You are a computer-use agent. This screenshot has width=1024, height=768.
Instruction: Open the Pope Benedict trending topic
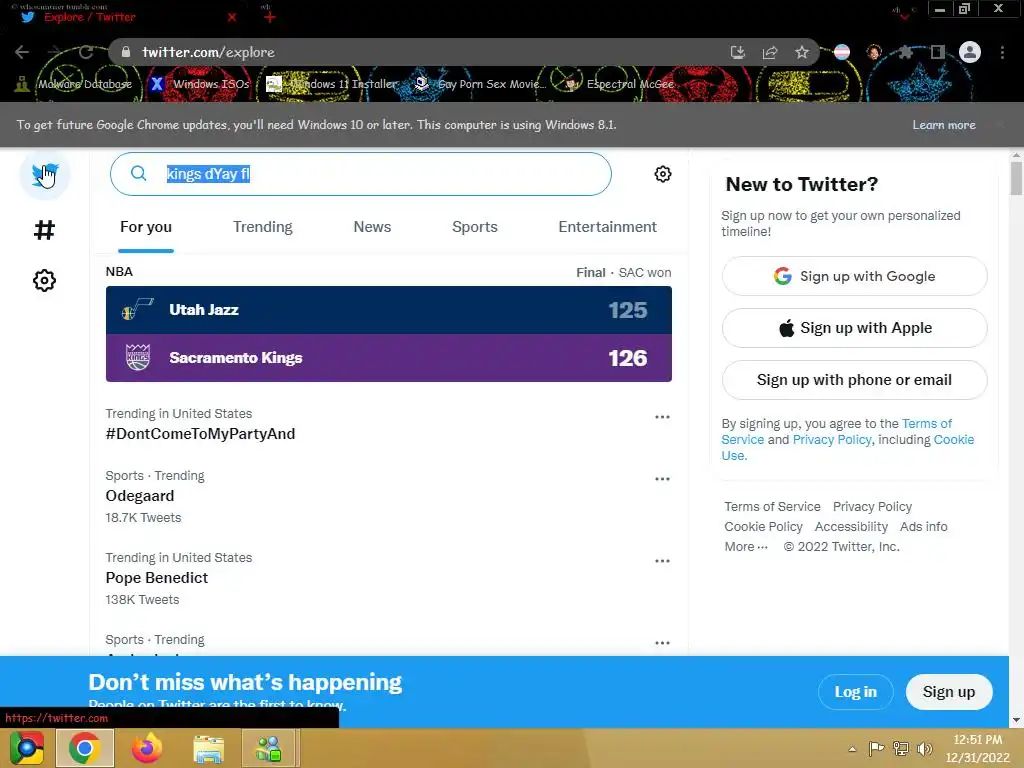157,578
